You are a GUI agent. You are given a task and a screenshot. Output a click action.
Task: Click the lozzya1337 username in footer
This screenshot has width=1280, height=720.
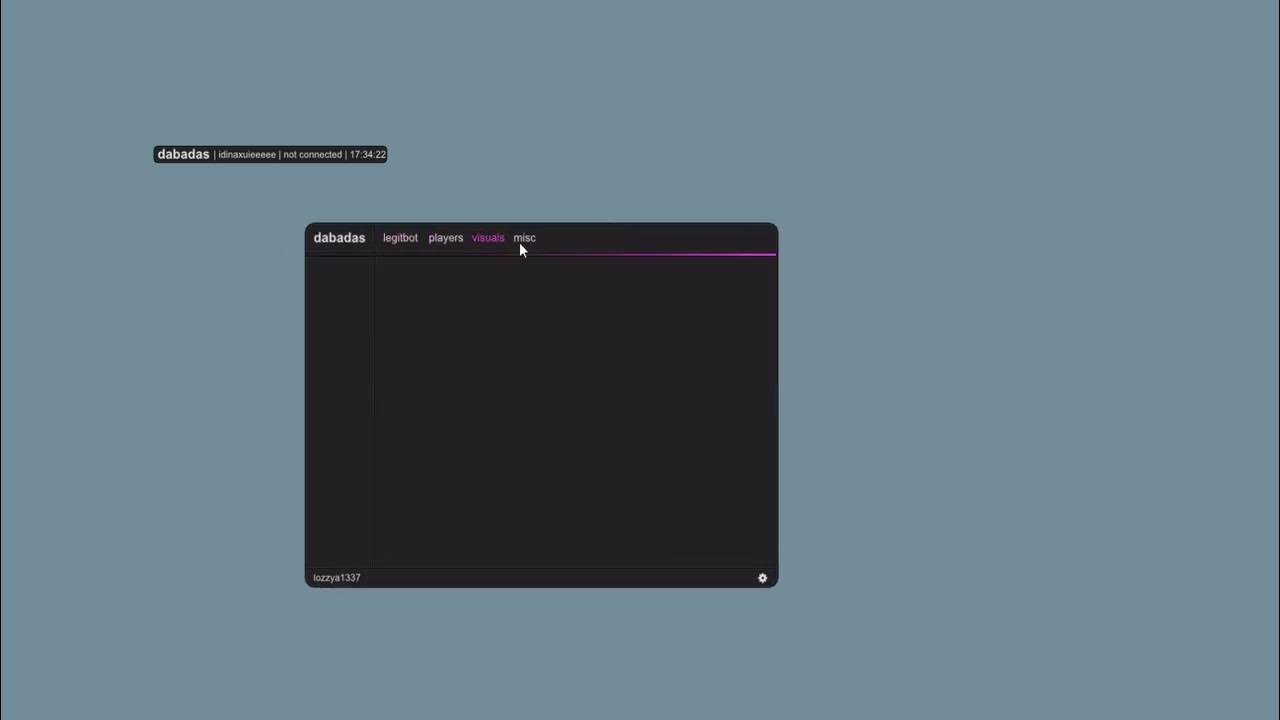pos(337,578)
